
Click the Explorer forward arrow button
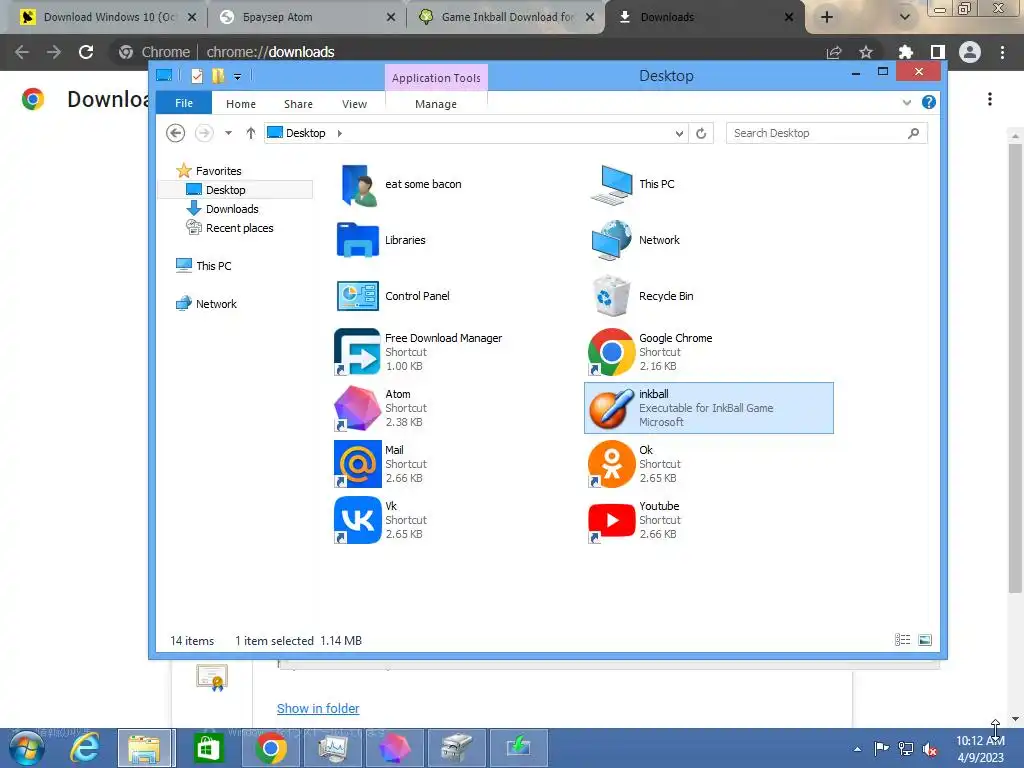click(204, 133)
